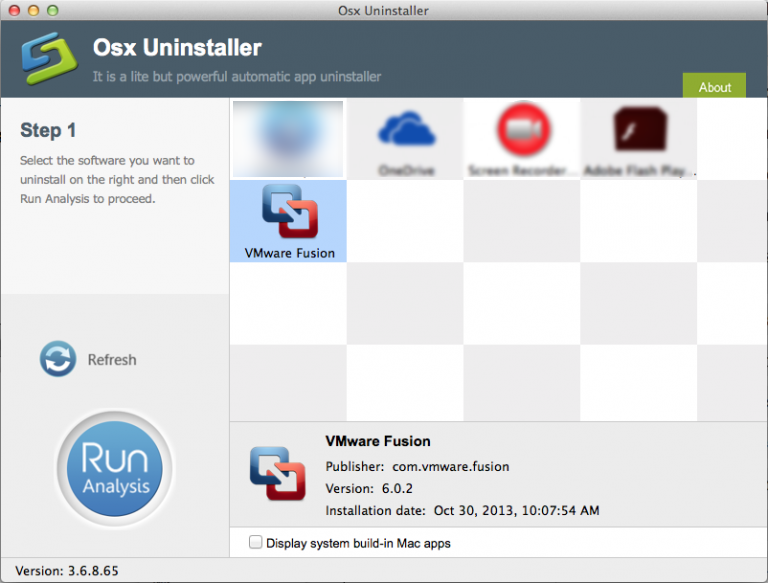The height and width of the screenshot is (583, 768).
Task: Click the Installation date text
Action: pos(462,510)
